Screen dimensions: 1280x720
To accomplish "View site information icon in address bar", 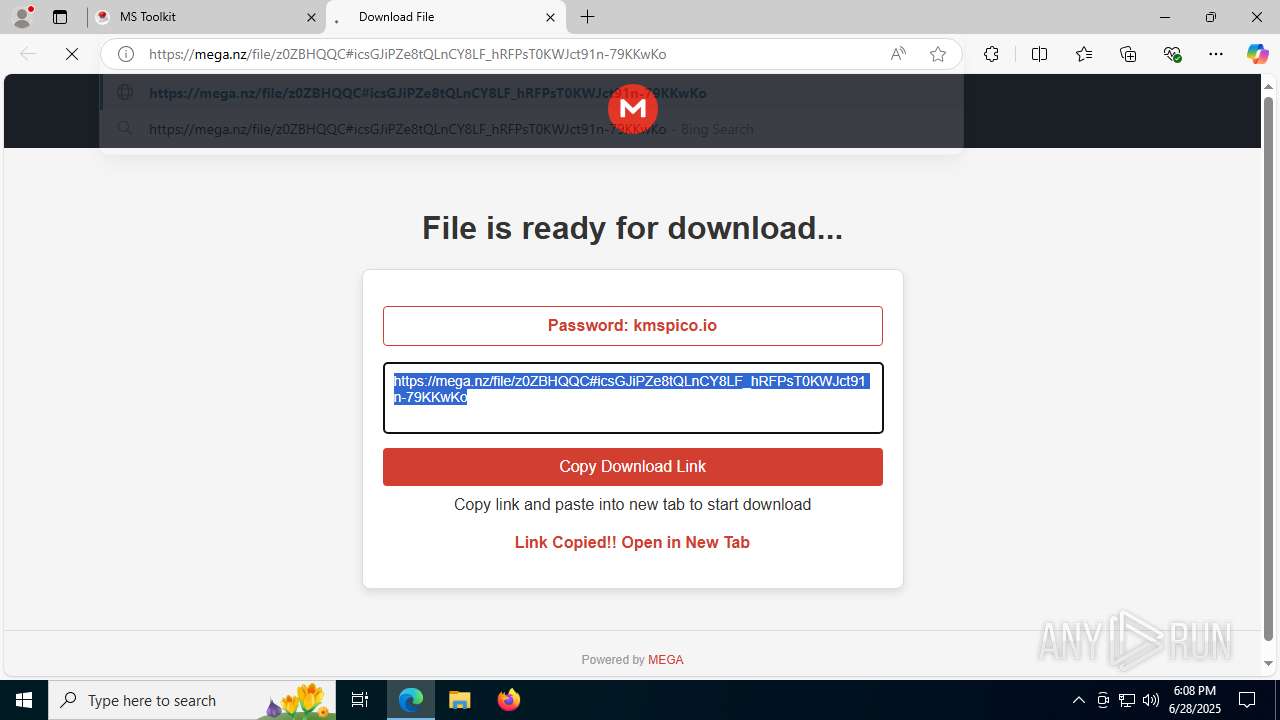I will pos(126,54).
